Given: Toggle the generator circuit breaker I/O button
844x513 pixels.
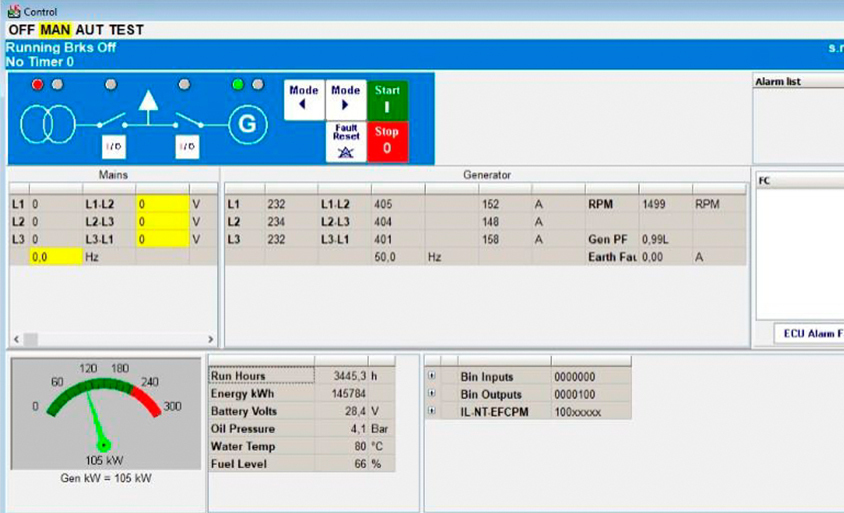Looking at the screenshot, I should tap(187, 146).
